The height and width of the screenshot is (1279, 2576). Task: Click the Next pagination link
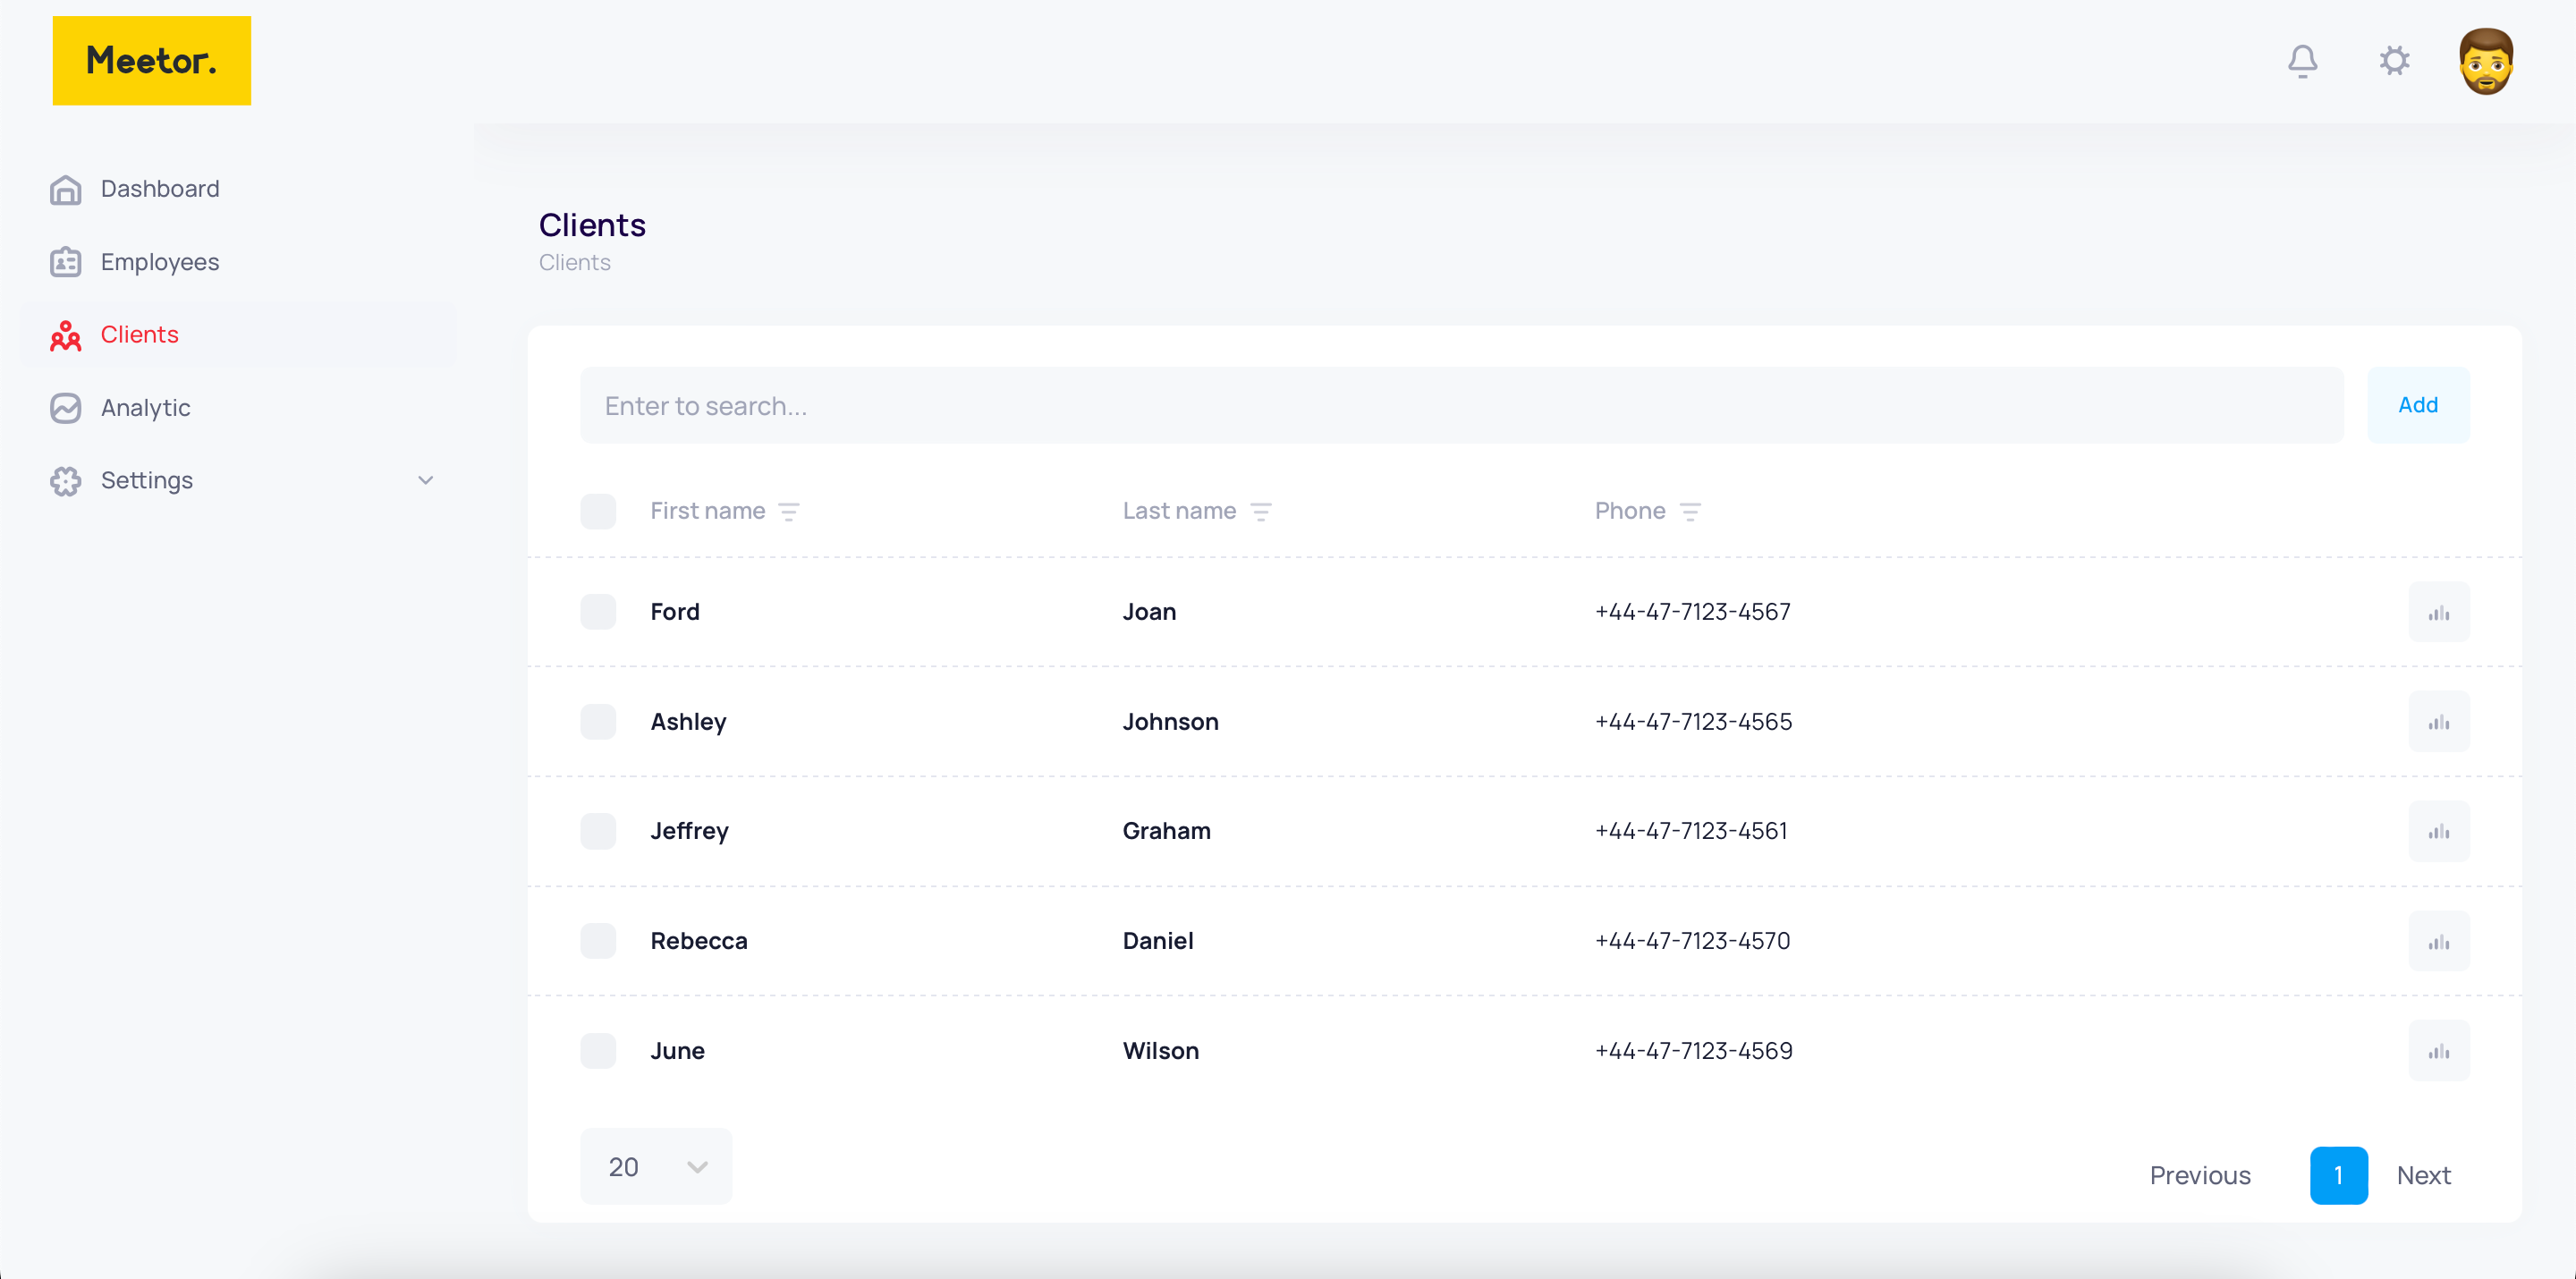tap(2423, 1176)
